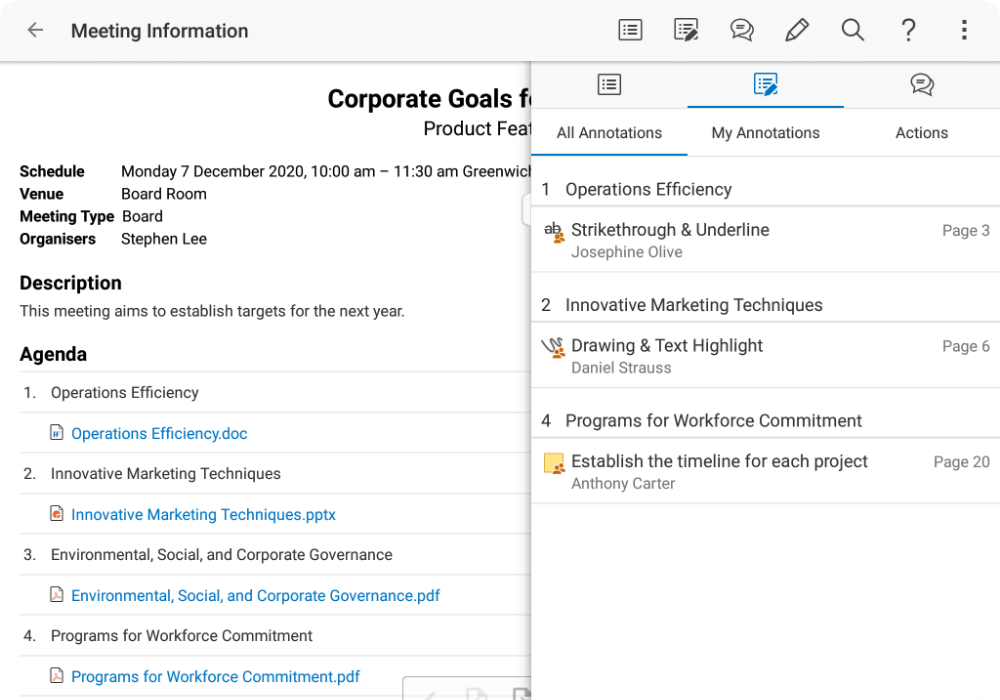Image resolution: width=1000 pixels, height=700 pixels.
Task: Open Innovative Marketing Techniques.pptx link
Action: tap(203, 515)
